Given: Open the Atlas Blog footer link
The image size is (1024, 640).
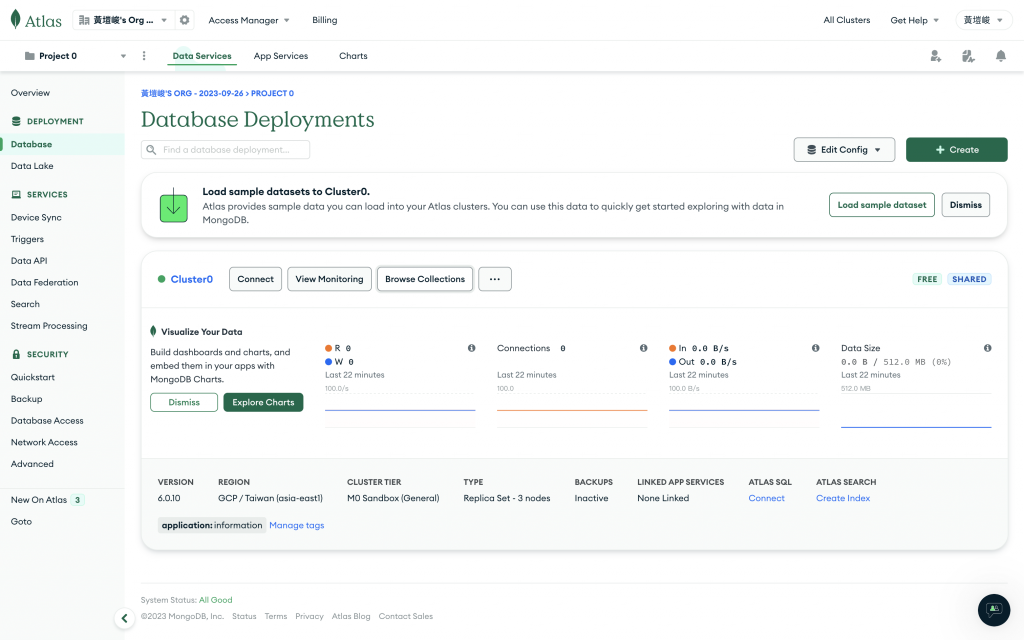Looking at the screenshot, I should pyautogui.click(x=351, y=616).
